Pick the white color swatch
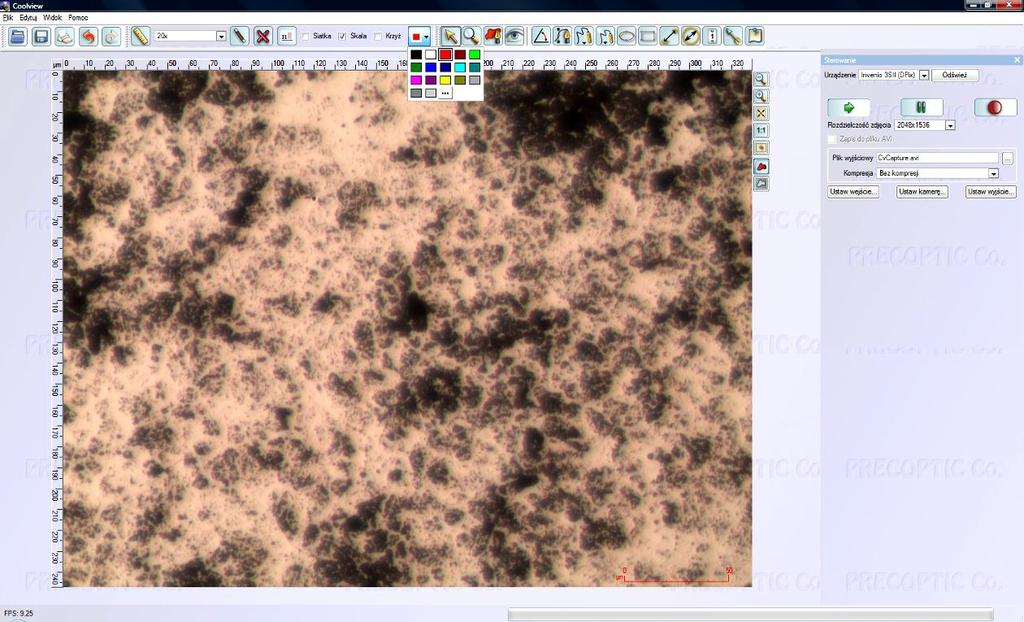 (x=430, y=54)
